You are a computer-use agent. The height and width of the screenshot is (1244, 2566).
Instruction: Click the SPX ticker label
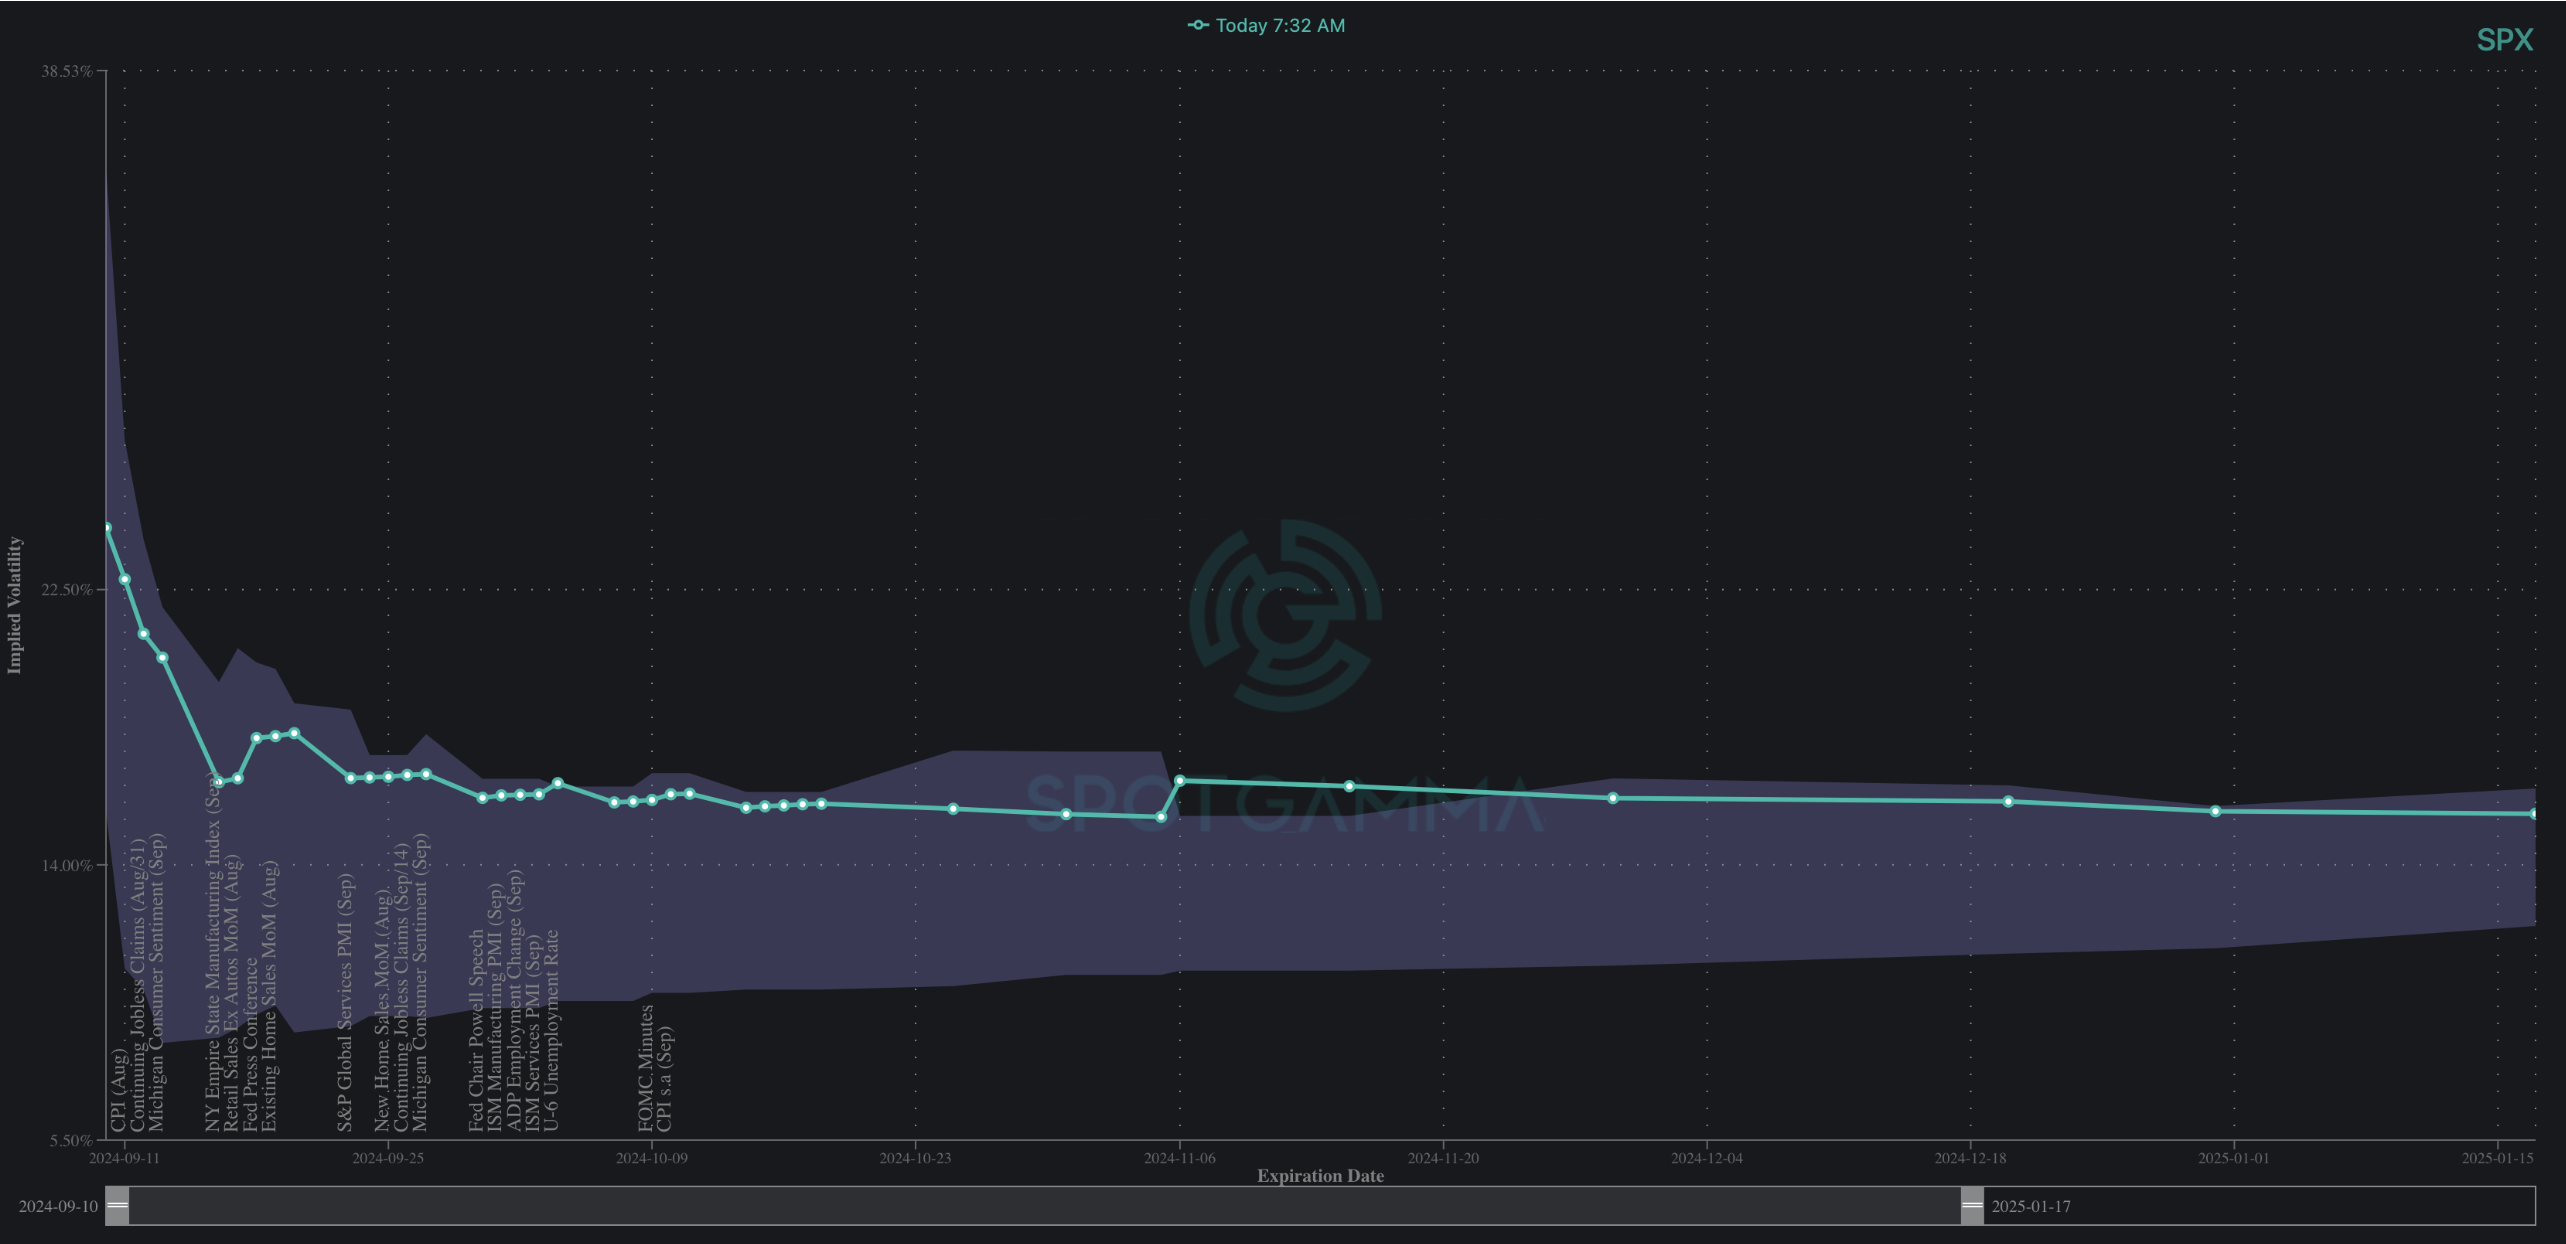click(2504, 40)
